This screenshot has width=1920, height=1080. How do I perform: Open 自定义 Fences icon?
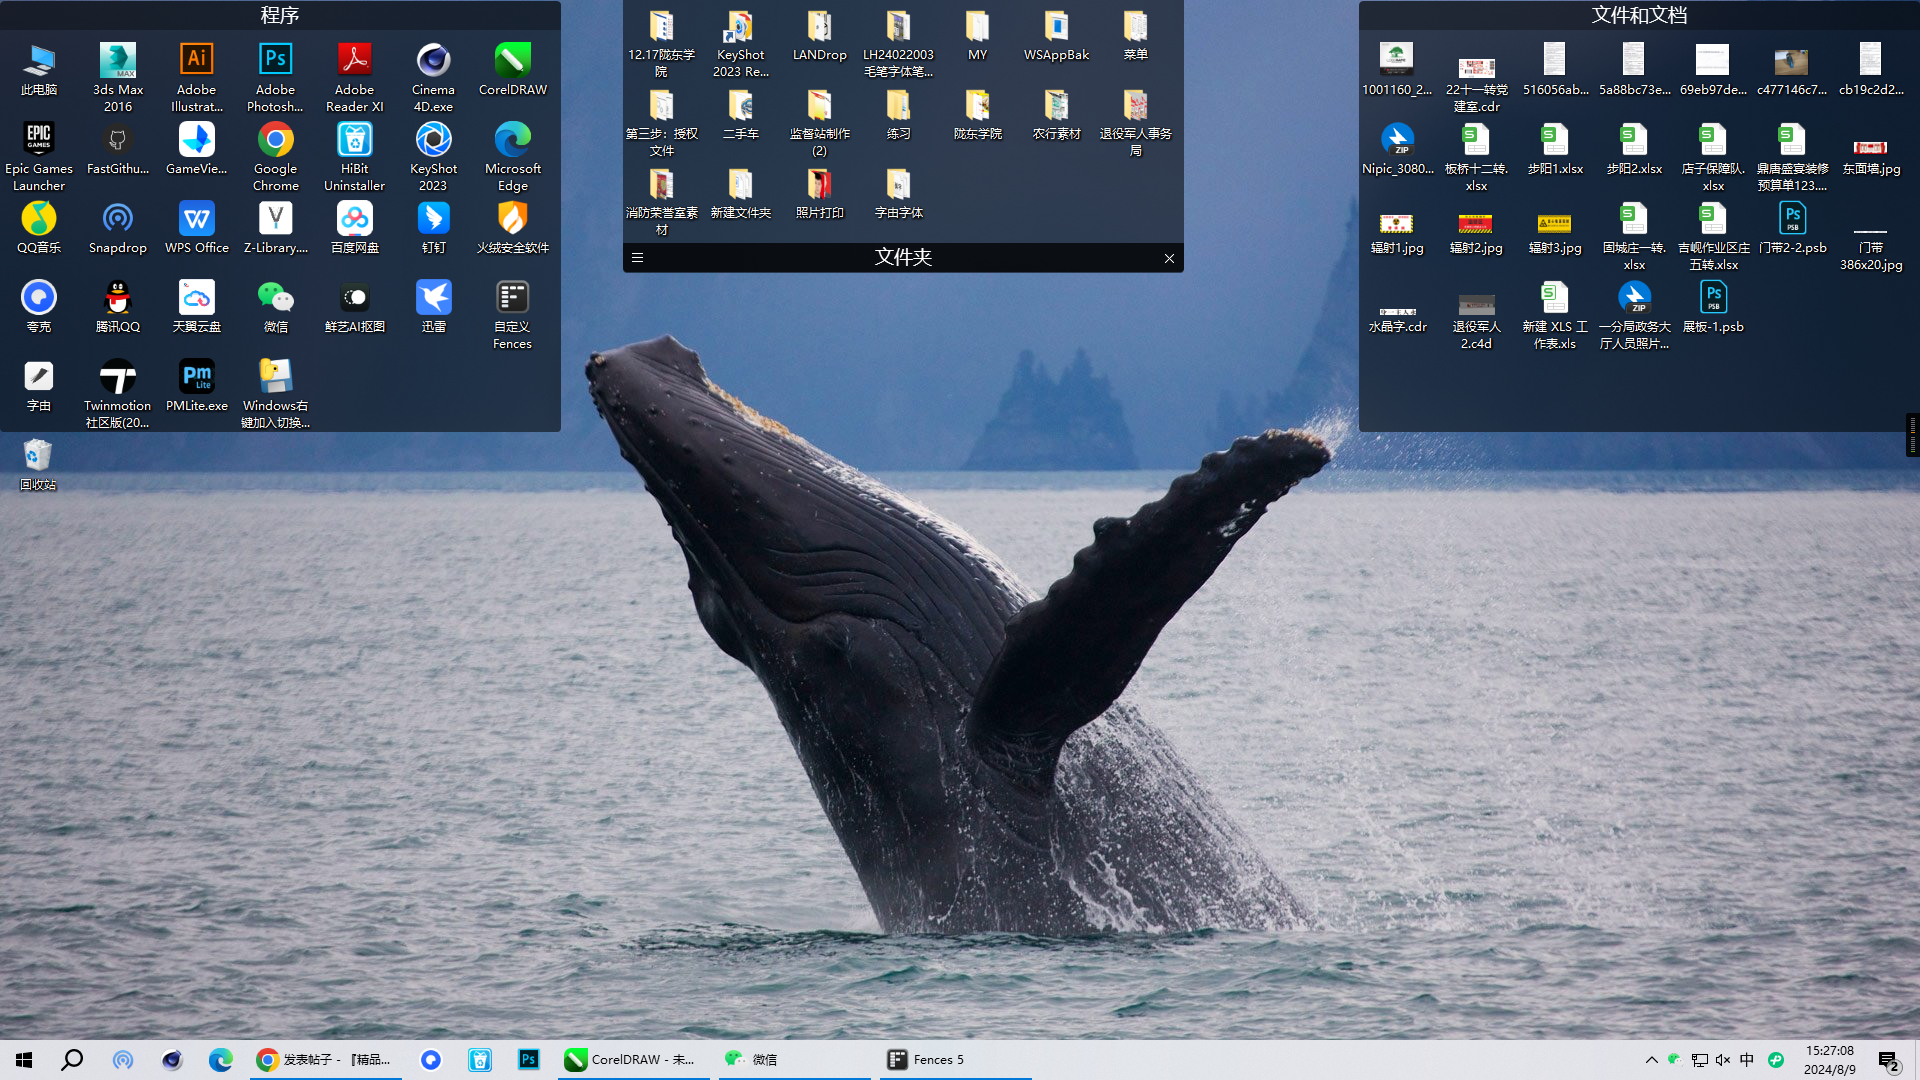[x=513, y=314]
